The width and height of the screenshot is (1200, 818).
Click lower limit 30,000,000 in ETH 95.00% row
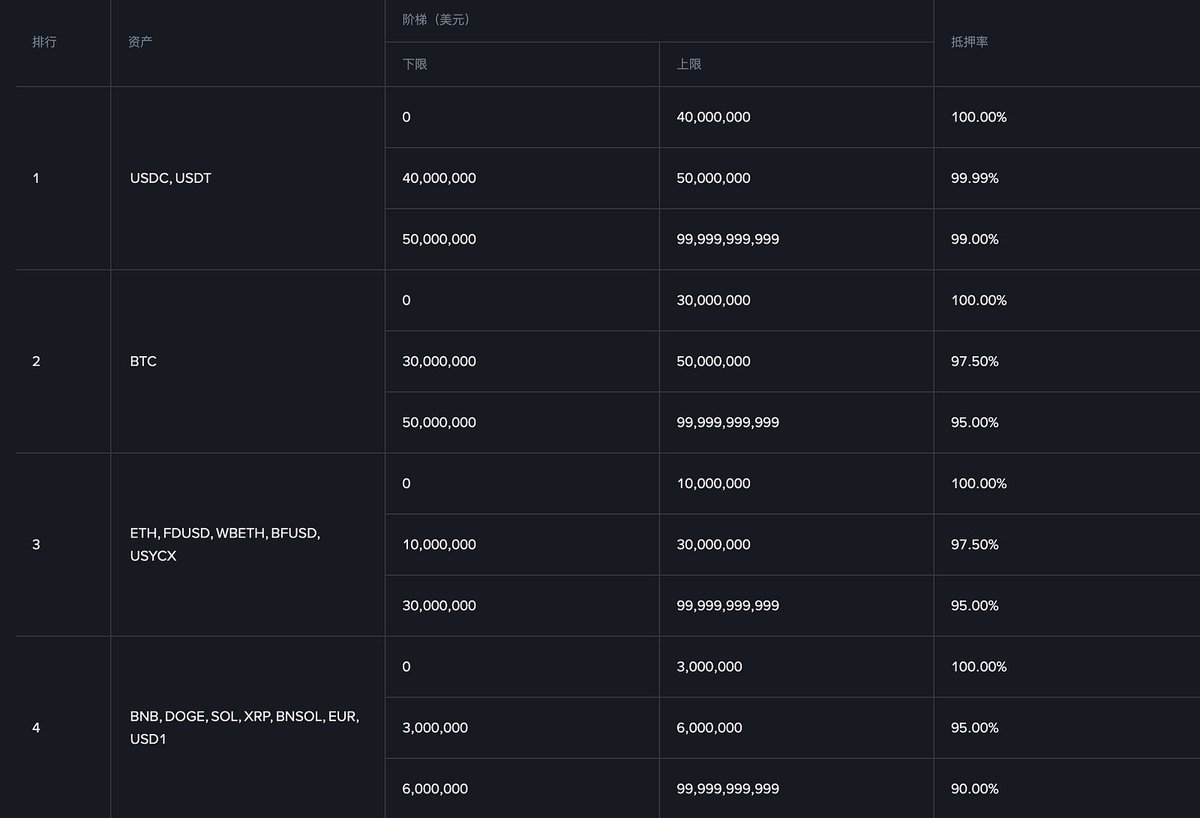pyautogui.click(x=439, y=605)
